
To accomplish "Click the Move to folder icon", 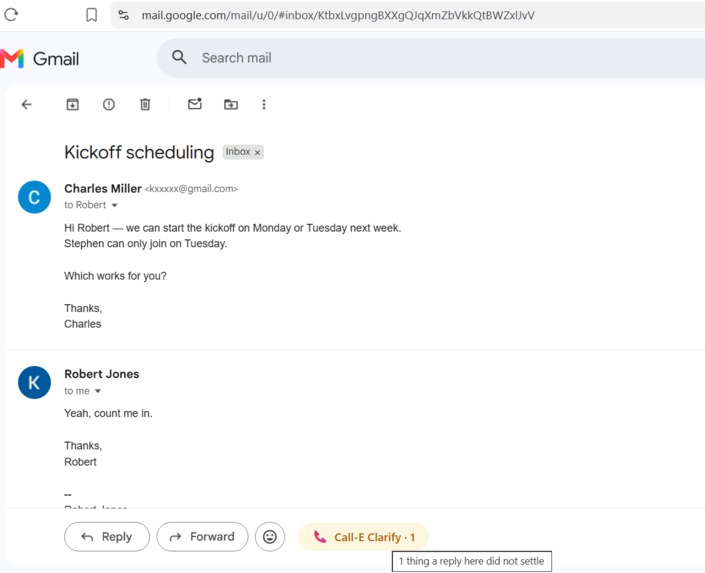I will click(231, 104).
